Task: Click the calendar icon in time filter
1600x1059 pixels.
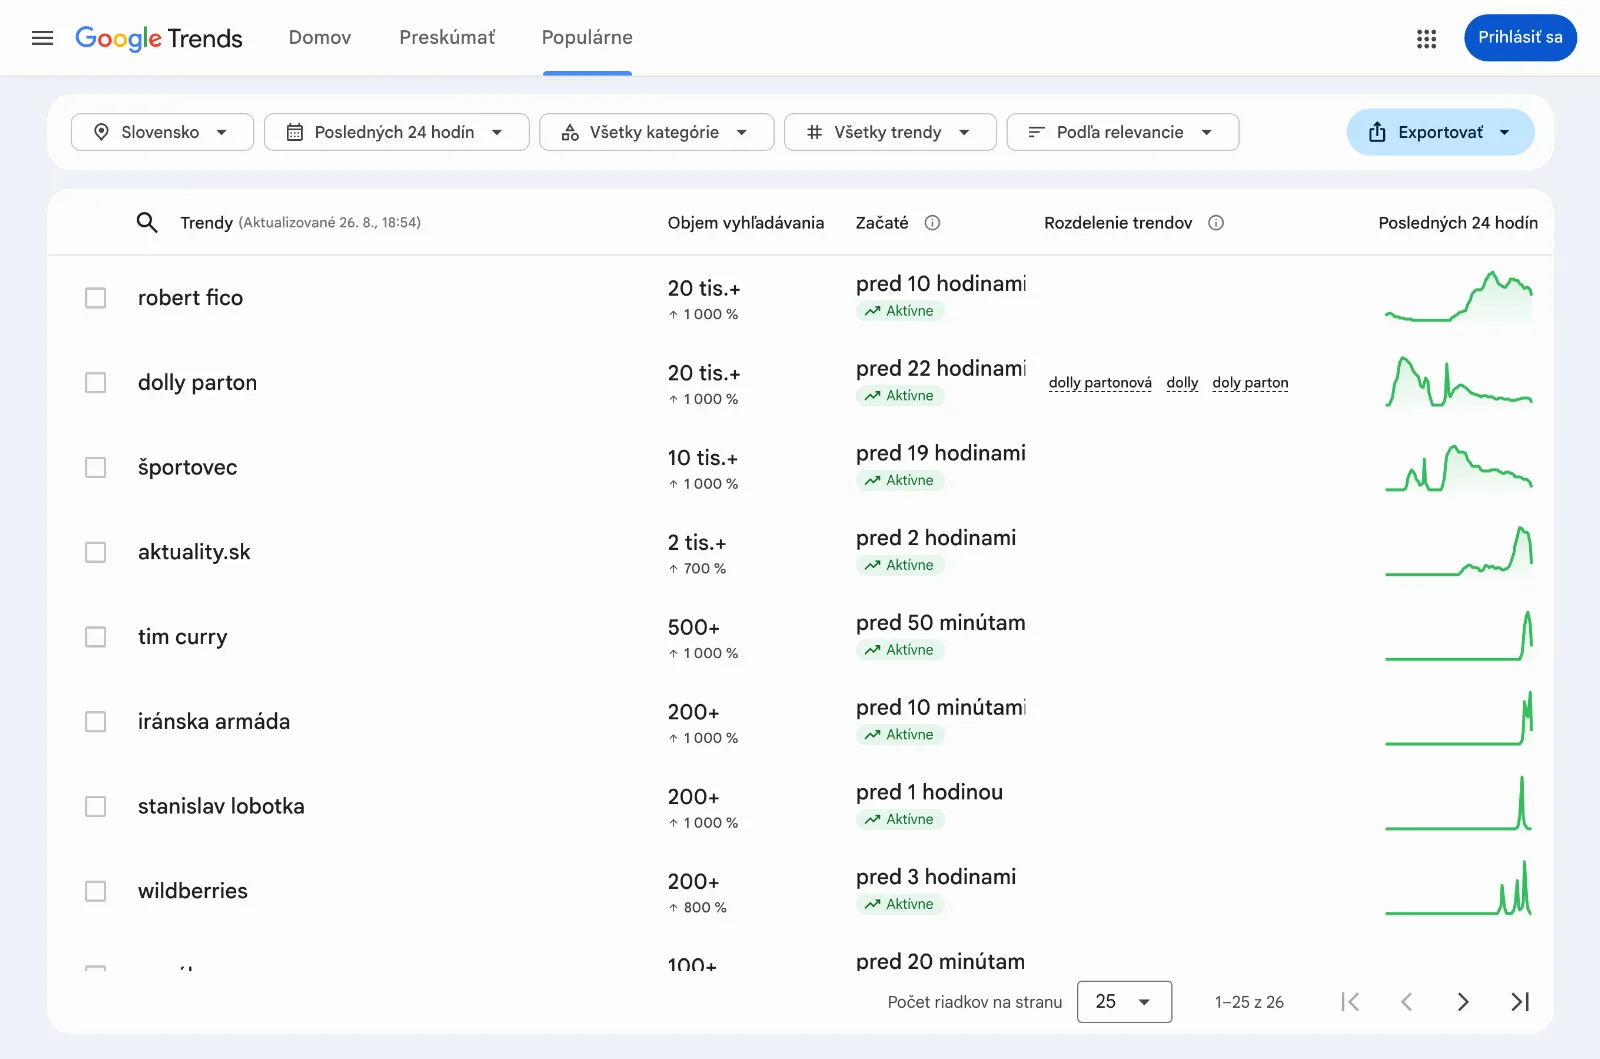Action: (294, 132)
